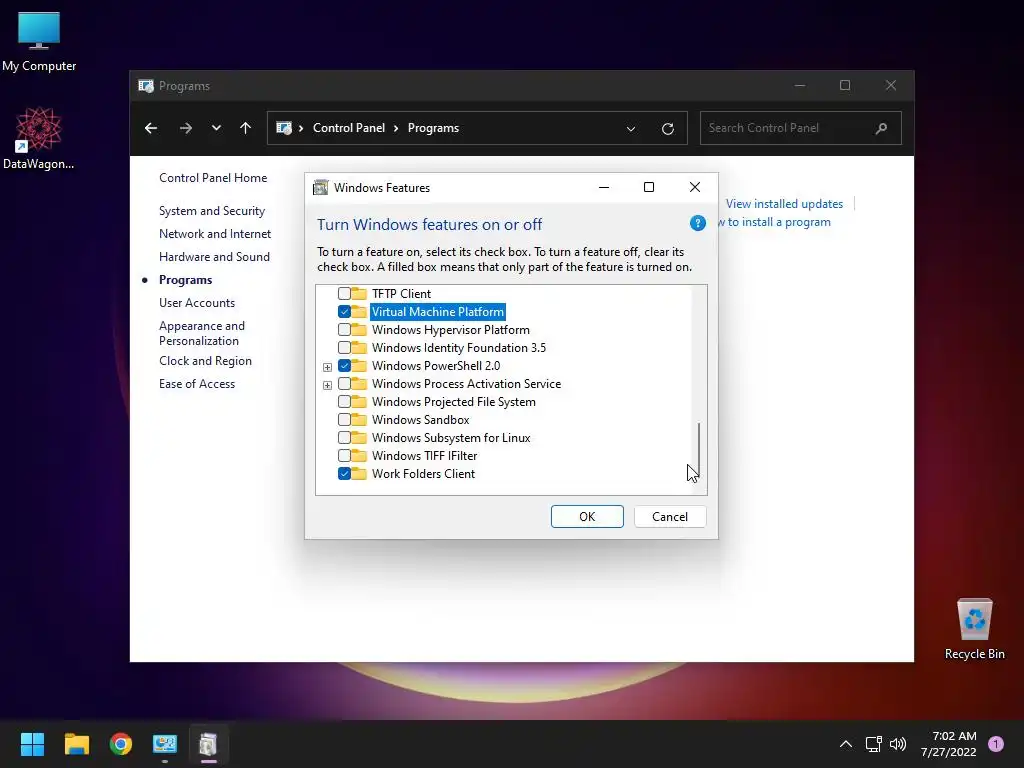Screen dimensions: 1024x768
Task: Open the Windows Features help icon
Action: coord(697,223)
